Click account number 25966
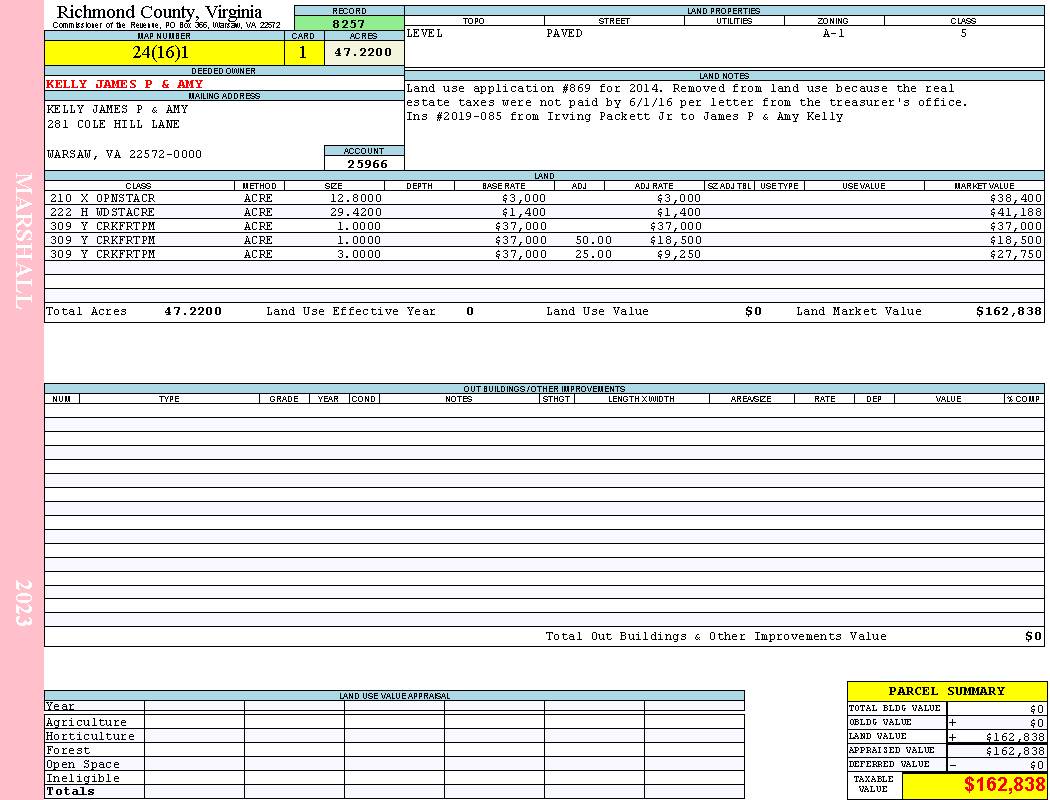 [x=368, y=164]
